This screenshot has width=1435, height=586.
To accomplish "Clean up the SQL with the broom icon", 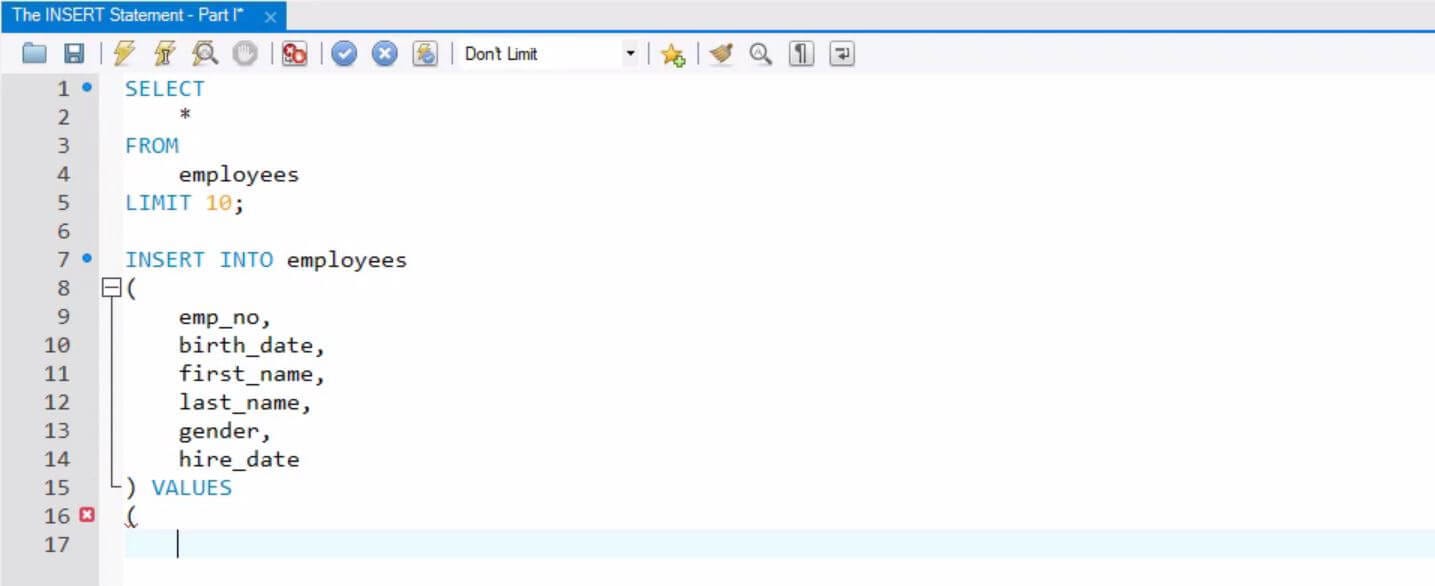I will (719, 53).
